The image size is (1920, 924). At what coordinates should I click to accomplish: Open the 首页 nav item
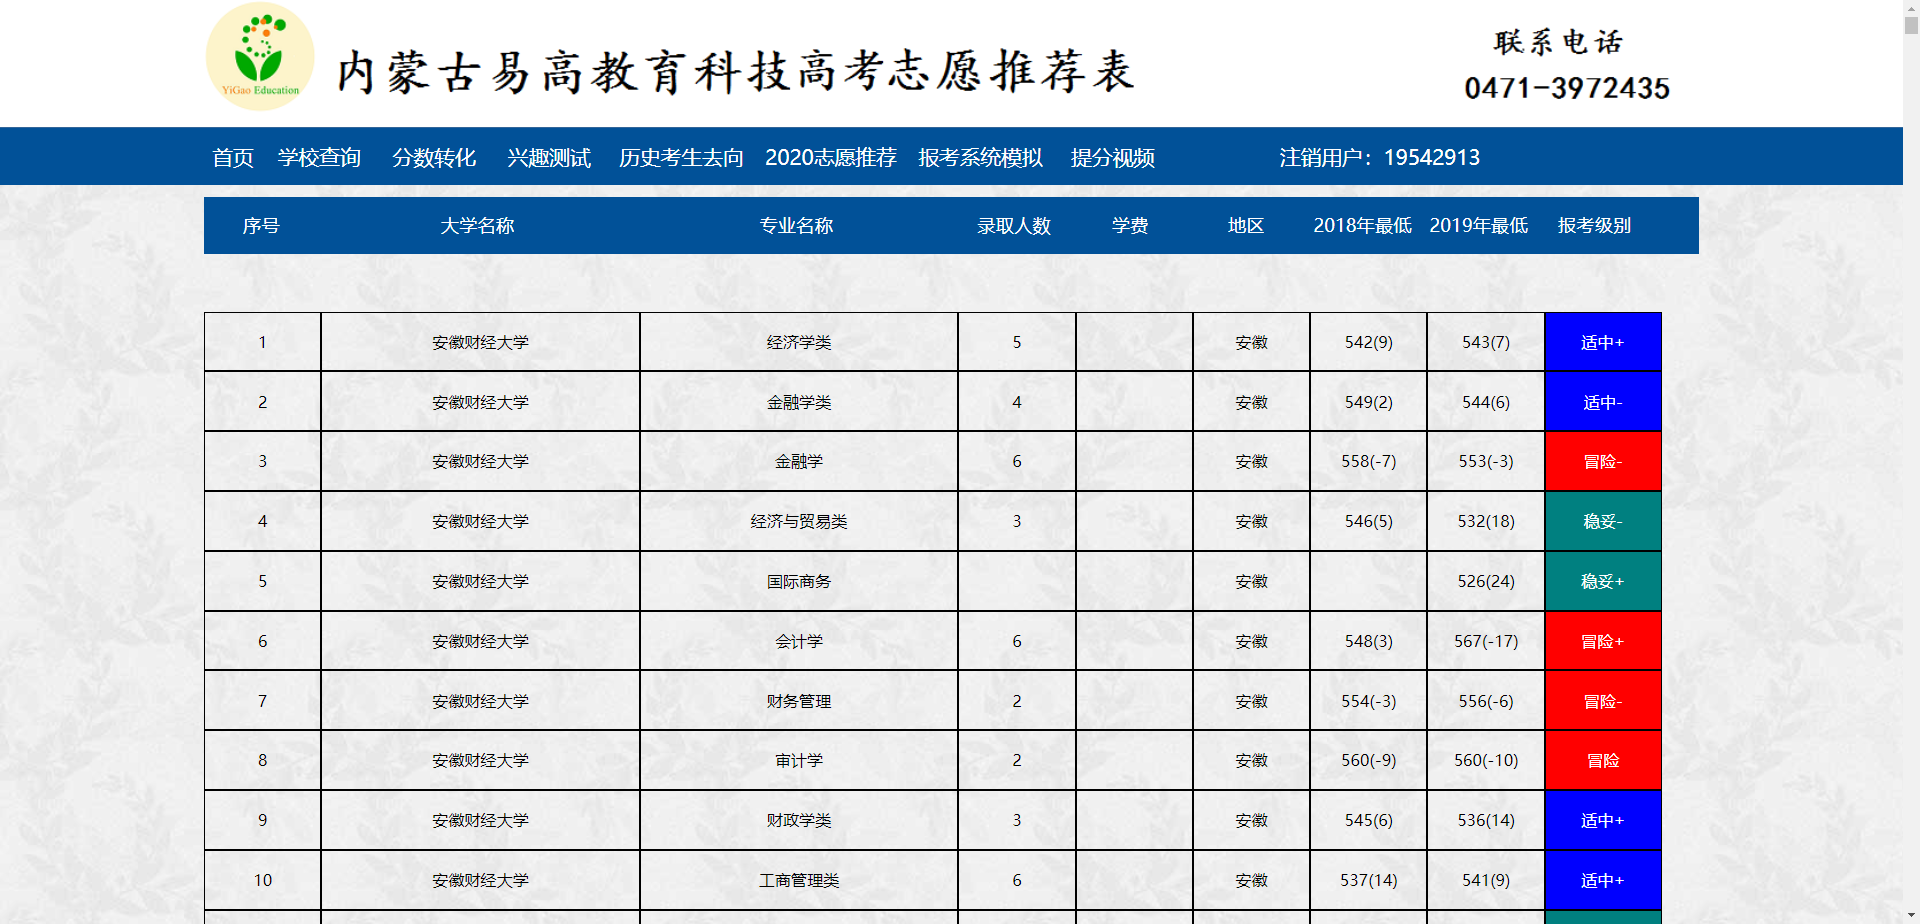pos(233,158)
